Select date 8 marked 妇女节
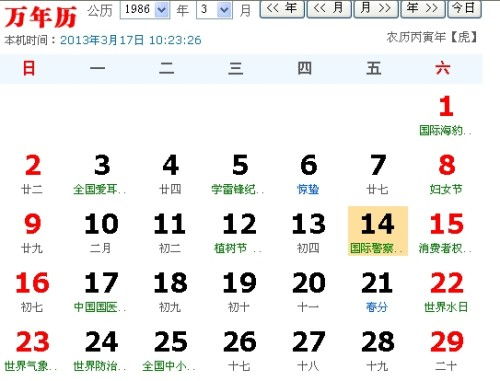Screen dimensions: 500x381 coord(446,174)
